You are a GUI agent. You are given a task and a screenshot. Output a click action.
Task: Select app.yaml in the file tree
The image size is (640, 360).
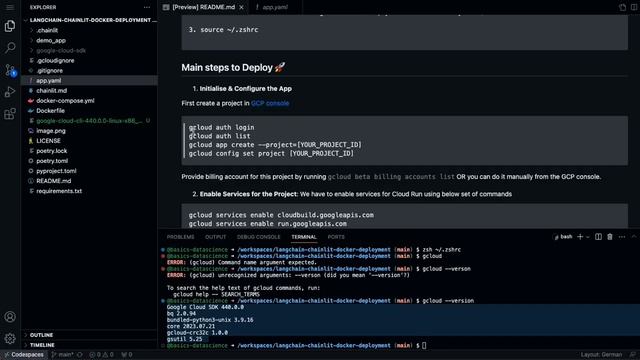(90, 80)
